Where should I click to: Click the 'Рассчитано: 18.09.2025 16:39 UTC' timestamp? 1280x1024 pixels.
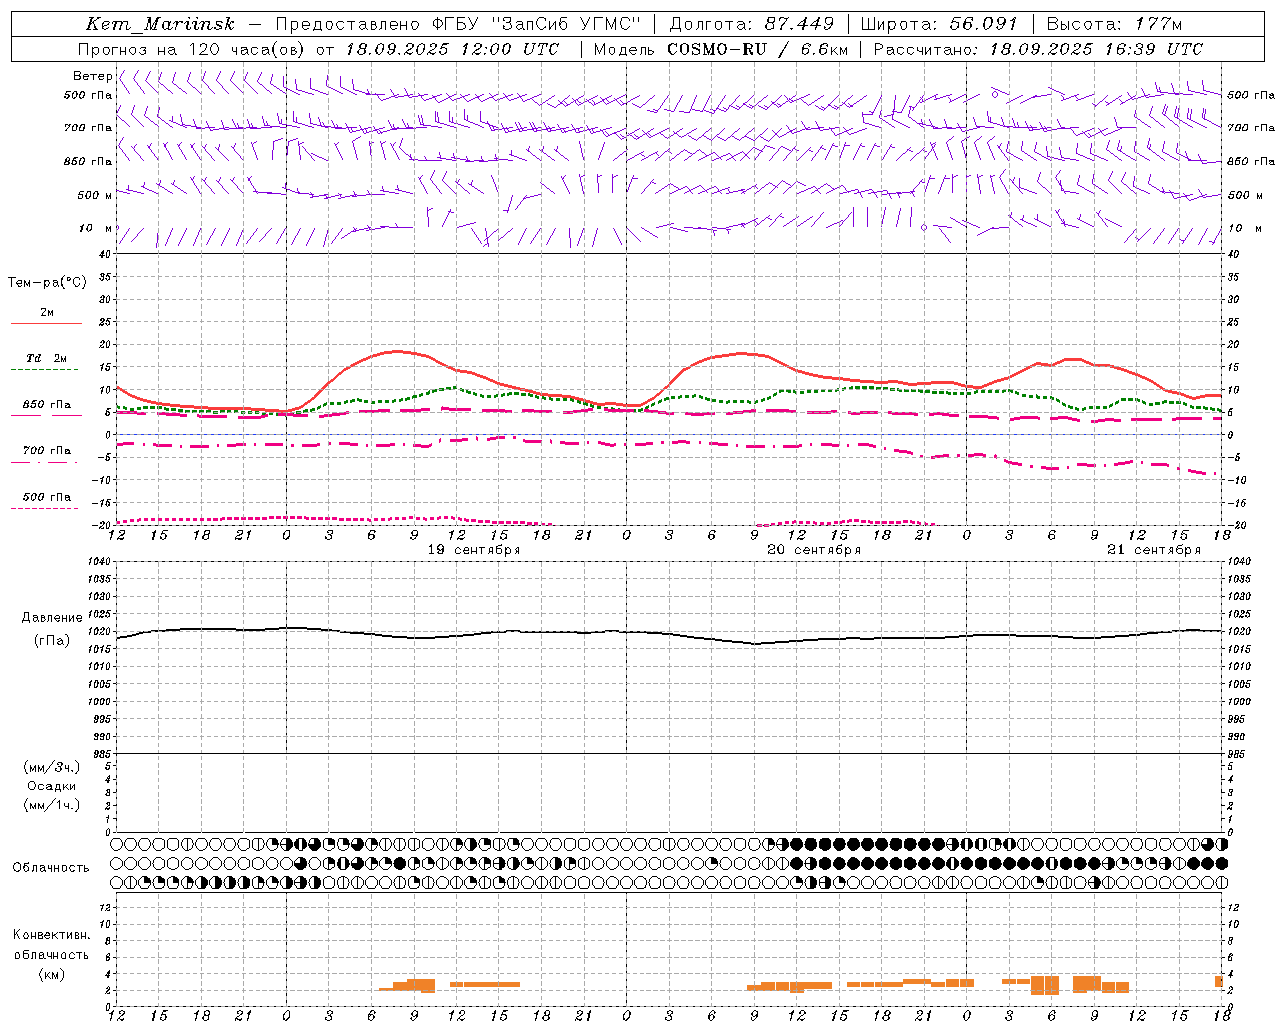pyautogui.click(x=1038, y=49)
